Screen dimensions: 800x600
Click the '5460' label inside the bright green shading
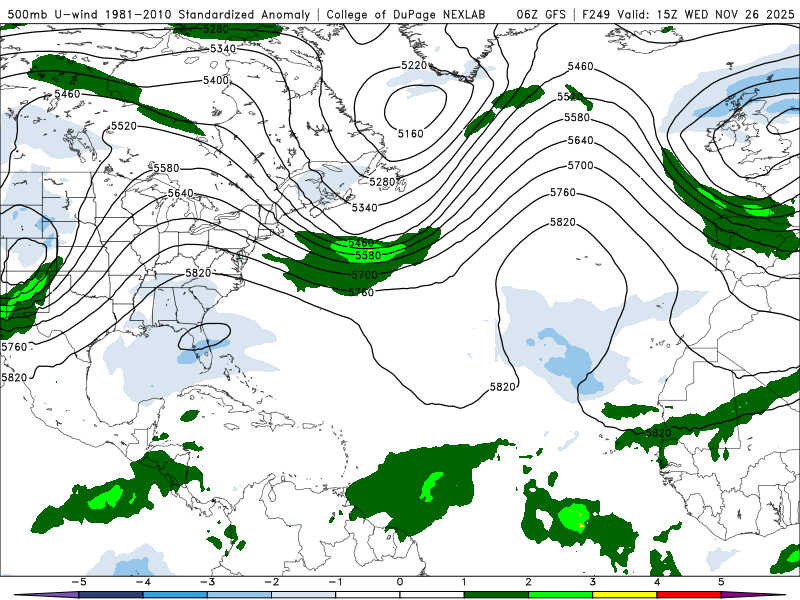(x=361, y=243)
